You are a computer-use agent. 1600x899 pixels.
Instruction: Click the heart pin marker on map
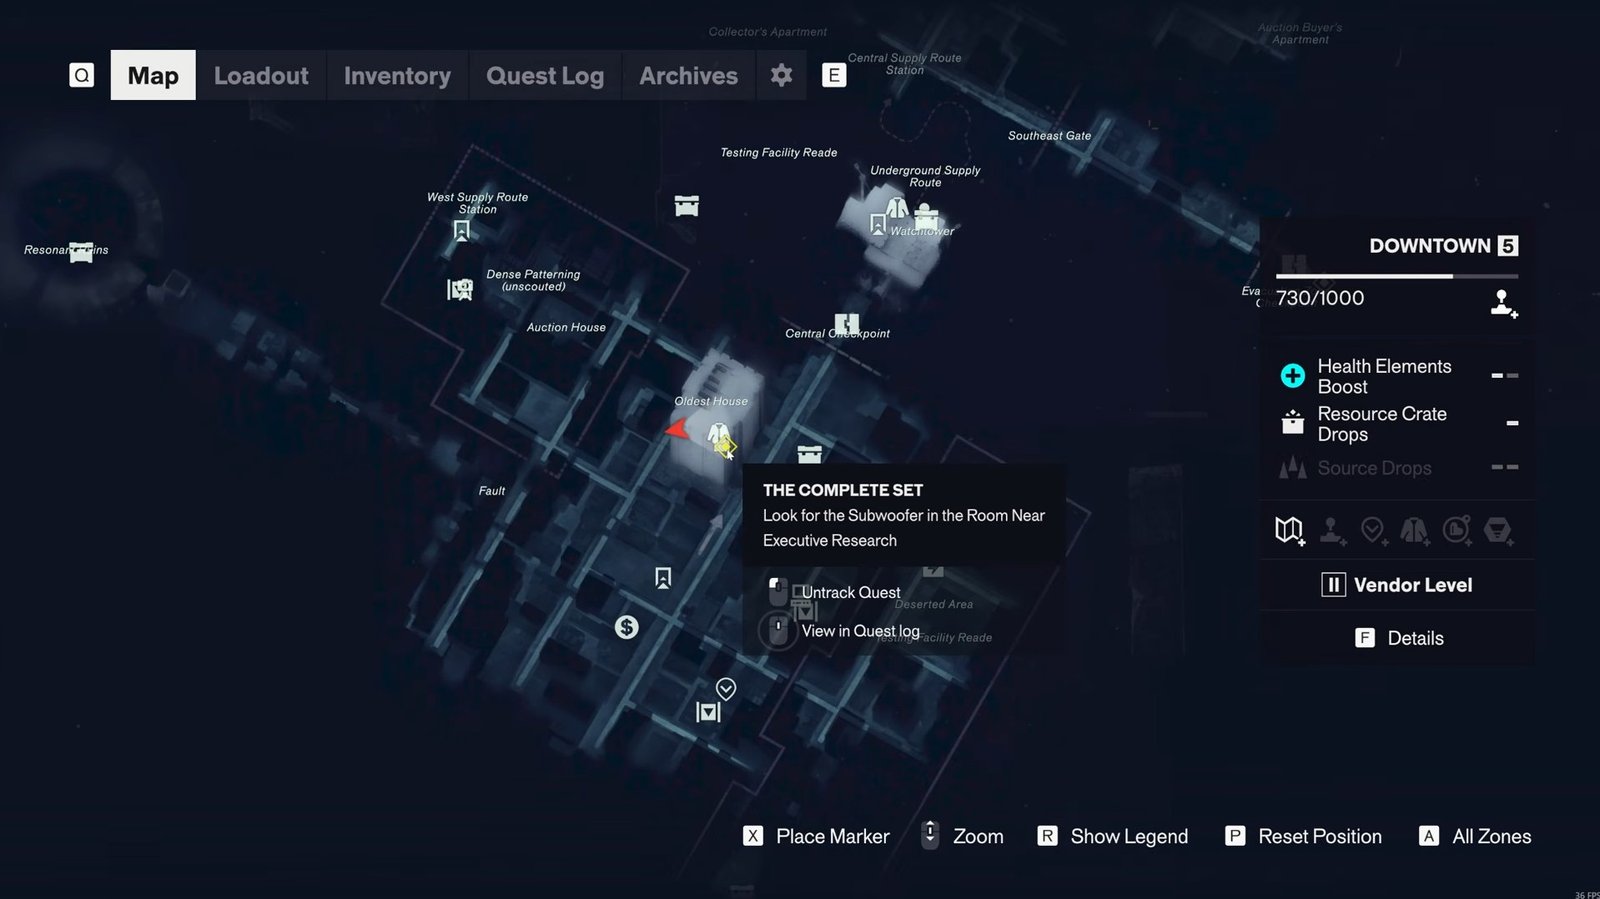click(726, 689)
